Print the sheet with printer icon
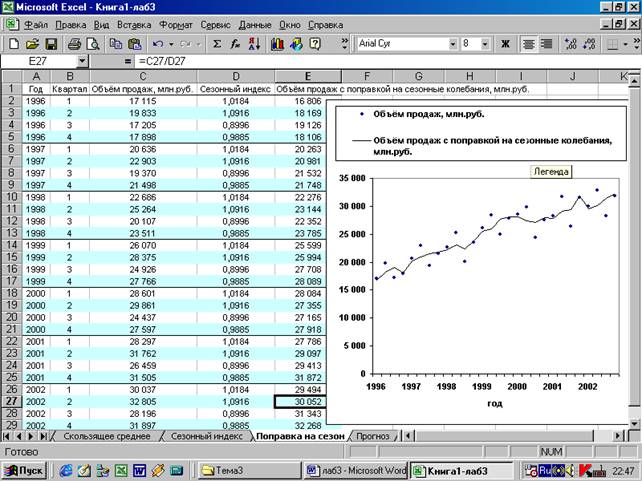Screen dimensions: 642x481 (x=74, y=44)
